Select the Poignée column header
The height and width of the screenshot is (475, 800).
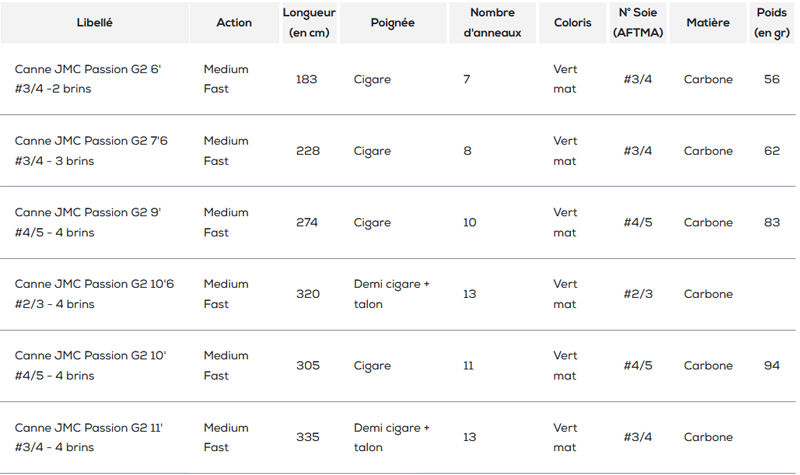click(x=392, y=22)
